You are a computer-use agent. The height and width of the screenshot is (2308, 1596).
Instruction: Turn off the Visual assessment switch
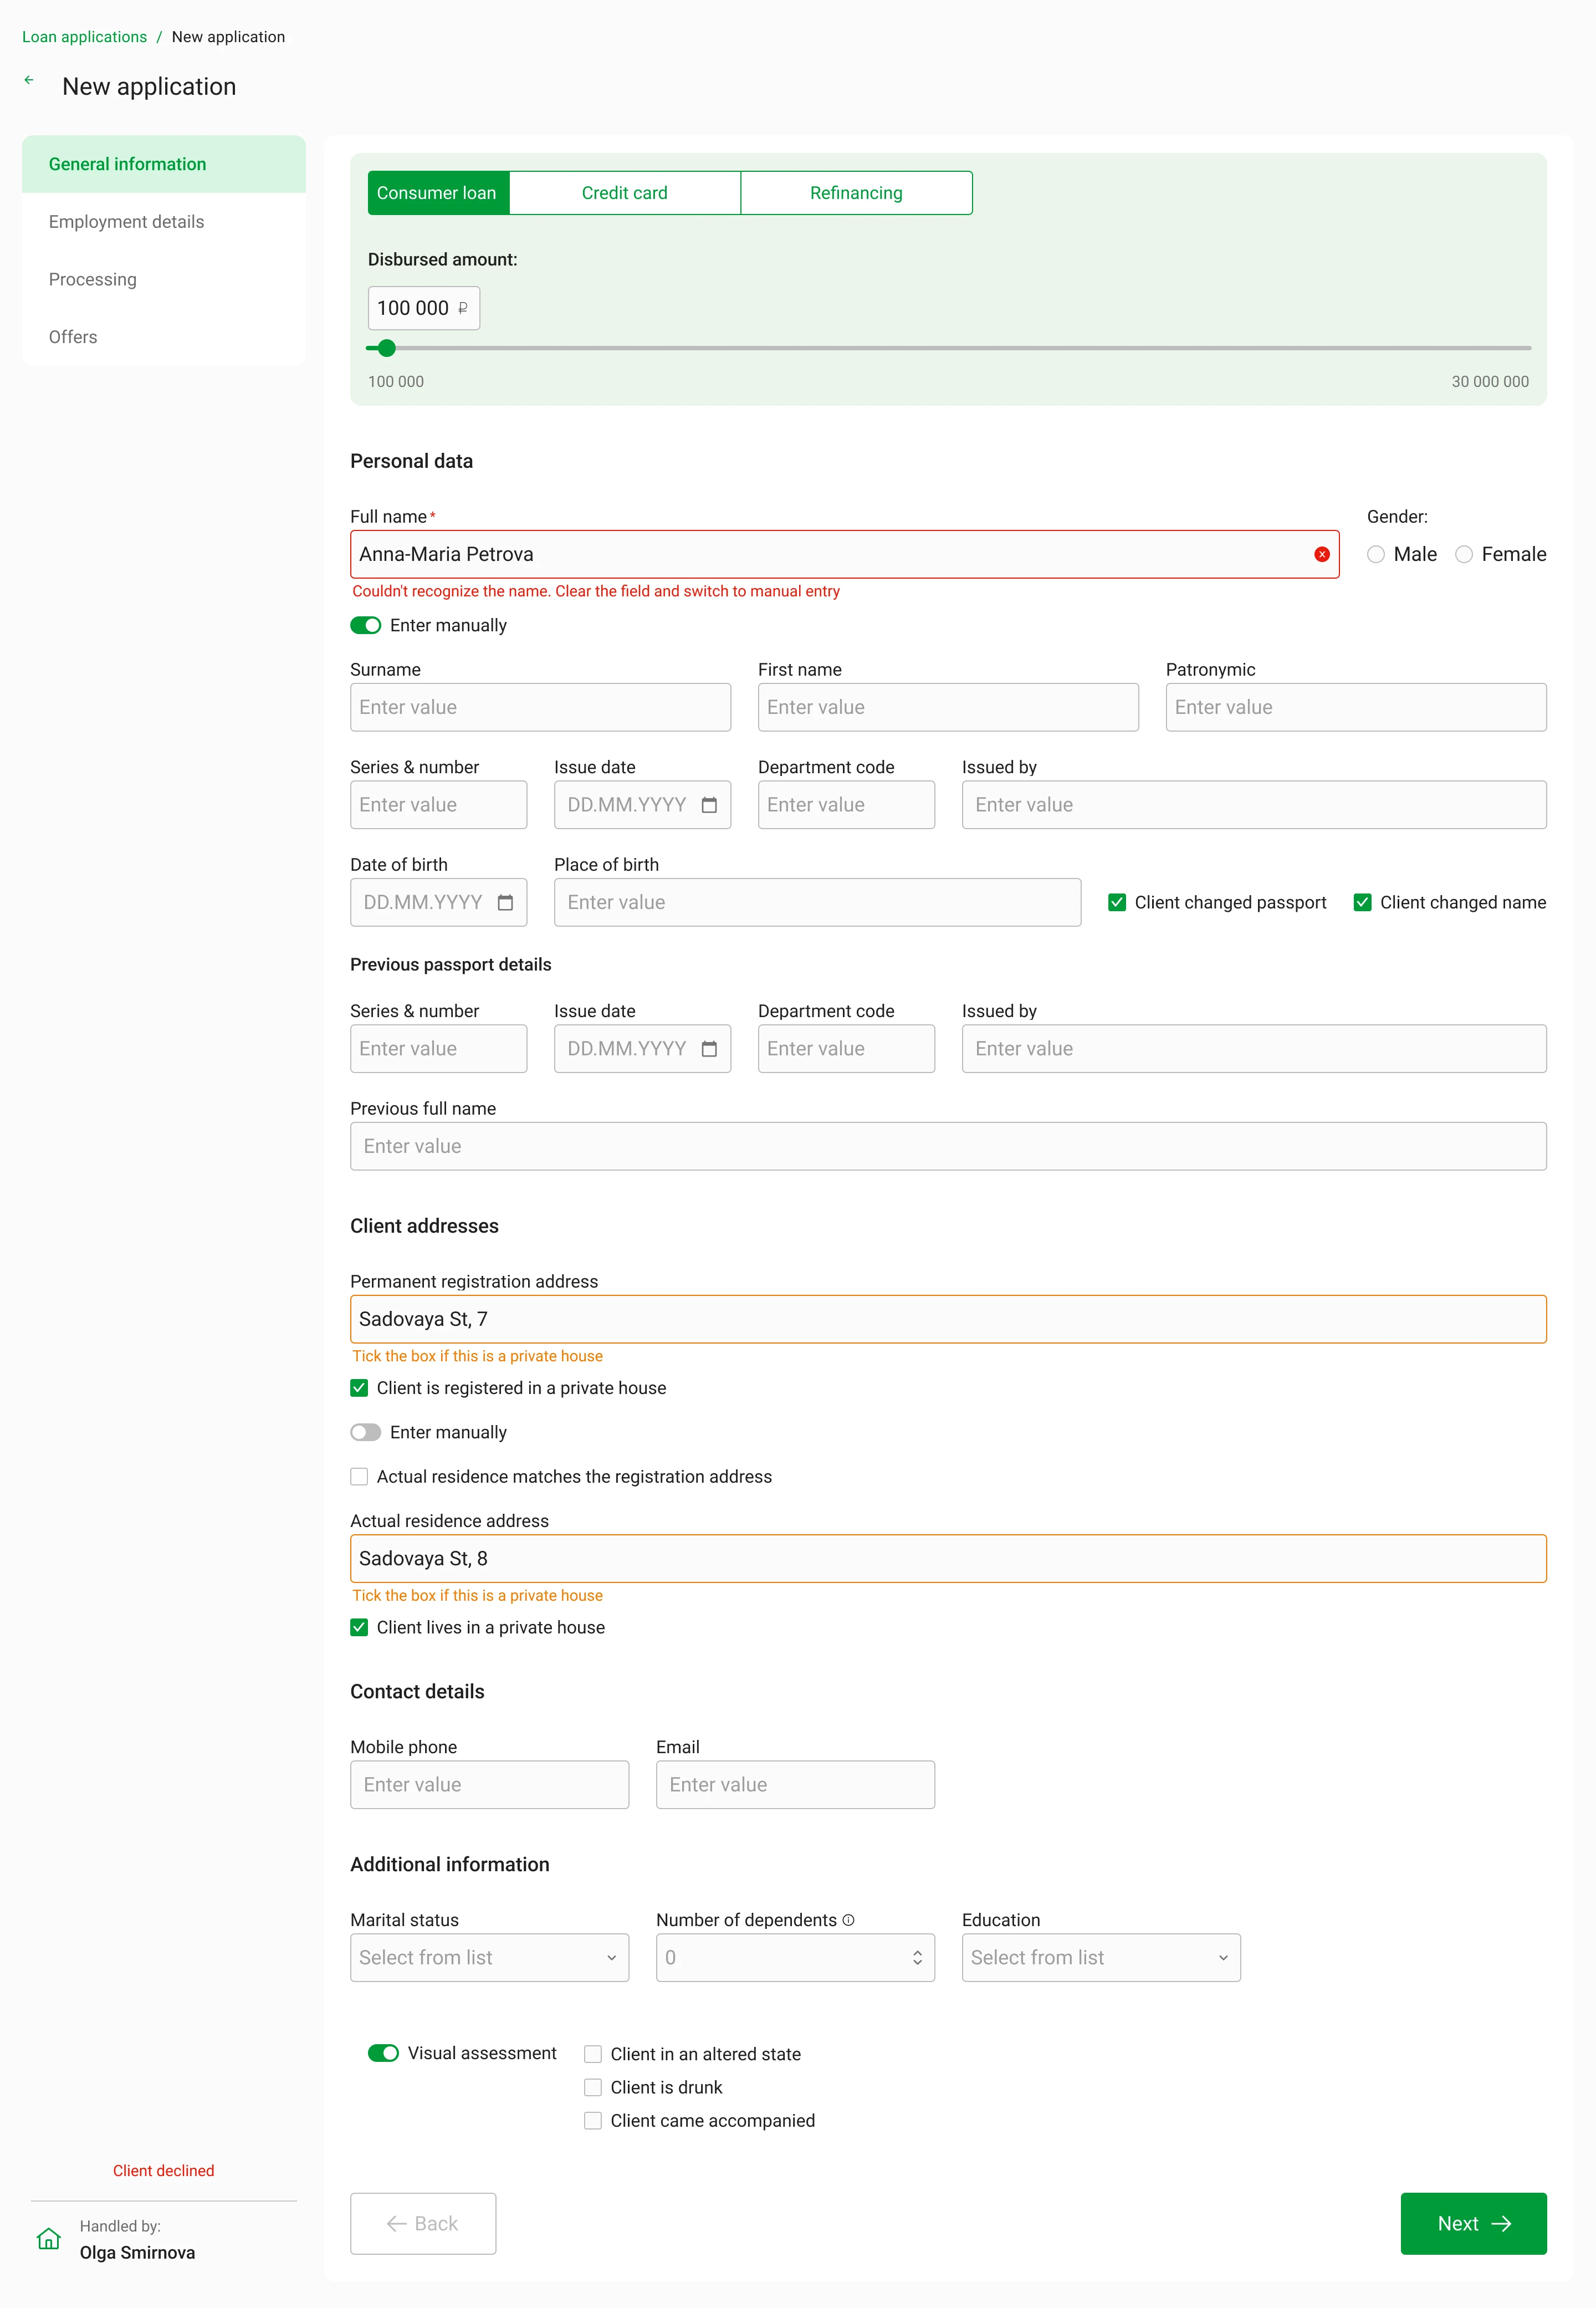383,2053
